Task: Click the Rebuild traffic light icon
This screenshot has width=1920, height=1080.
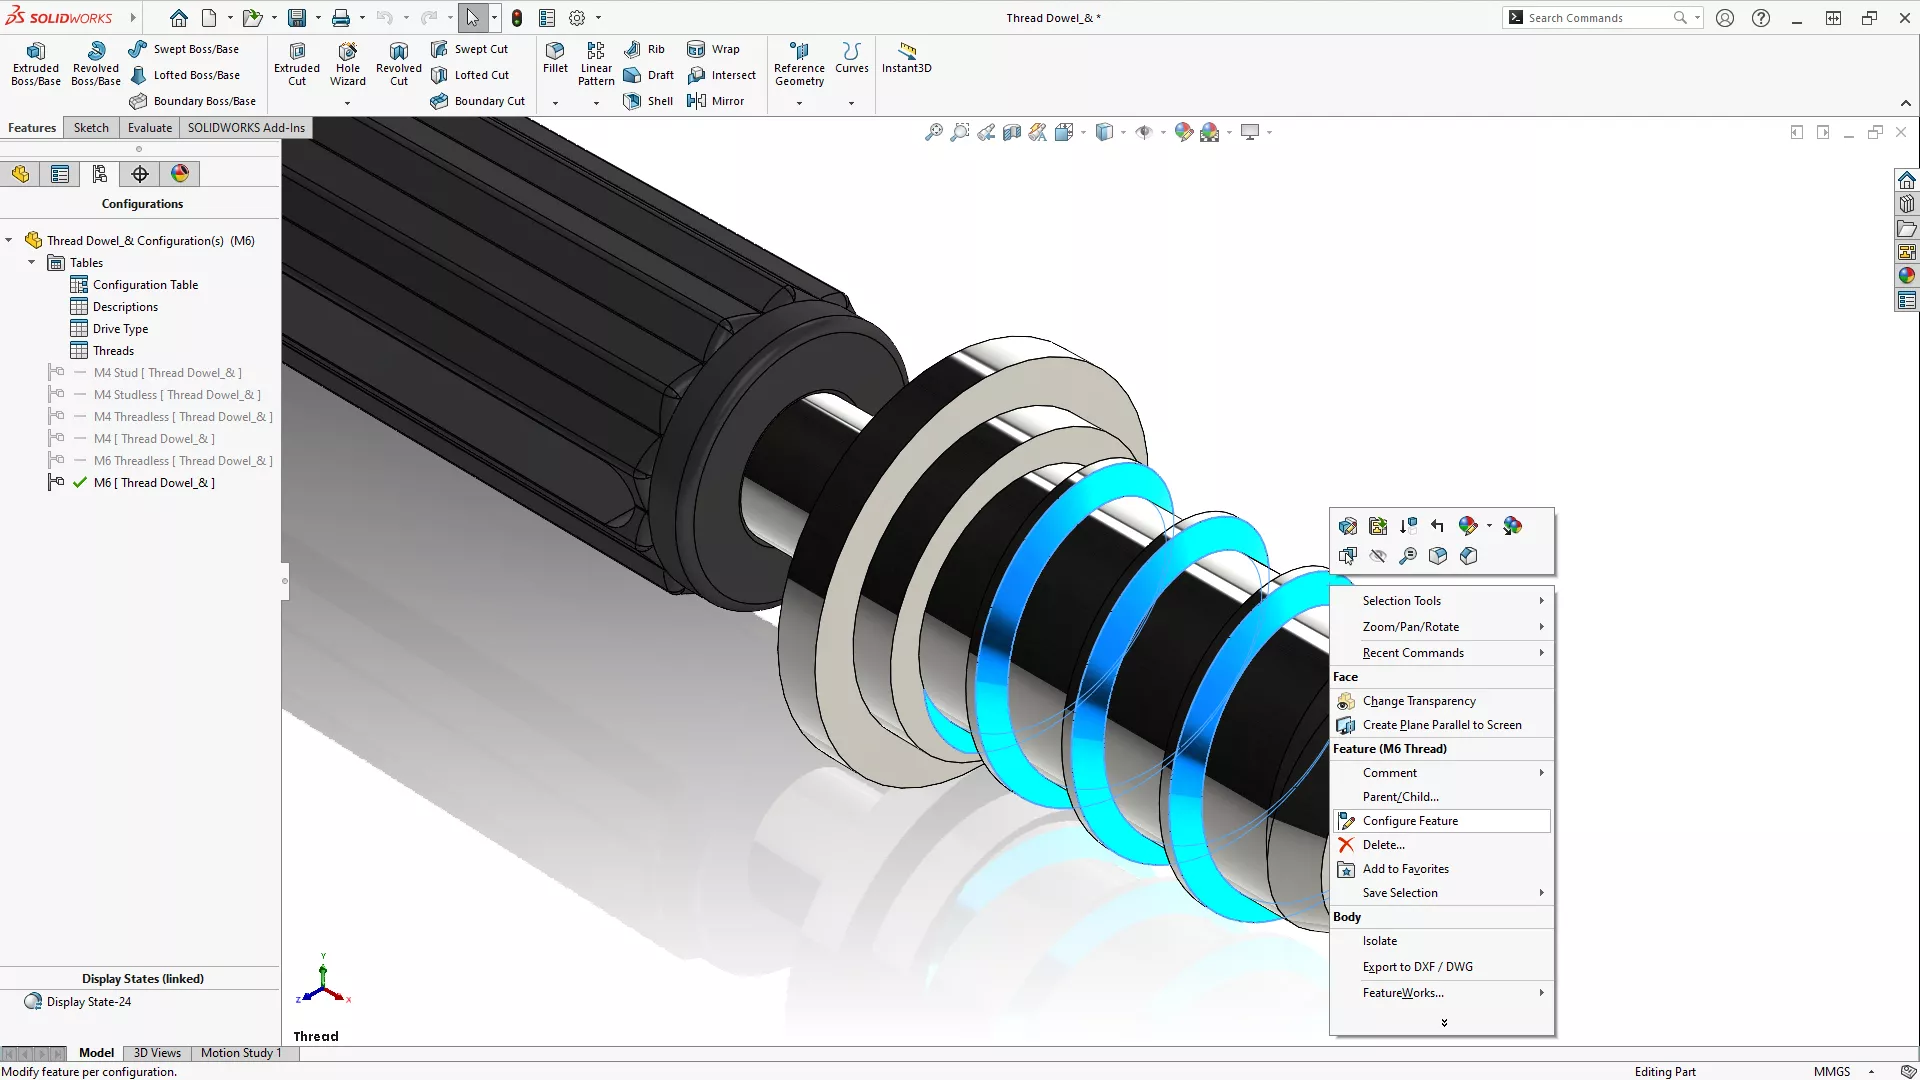Action: pos(517,18)
